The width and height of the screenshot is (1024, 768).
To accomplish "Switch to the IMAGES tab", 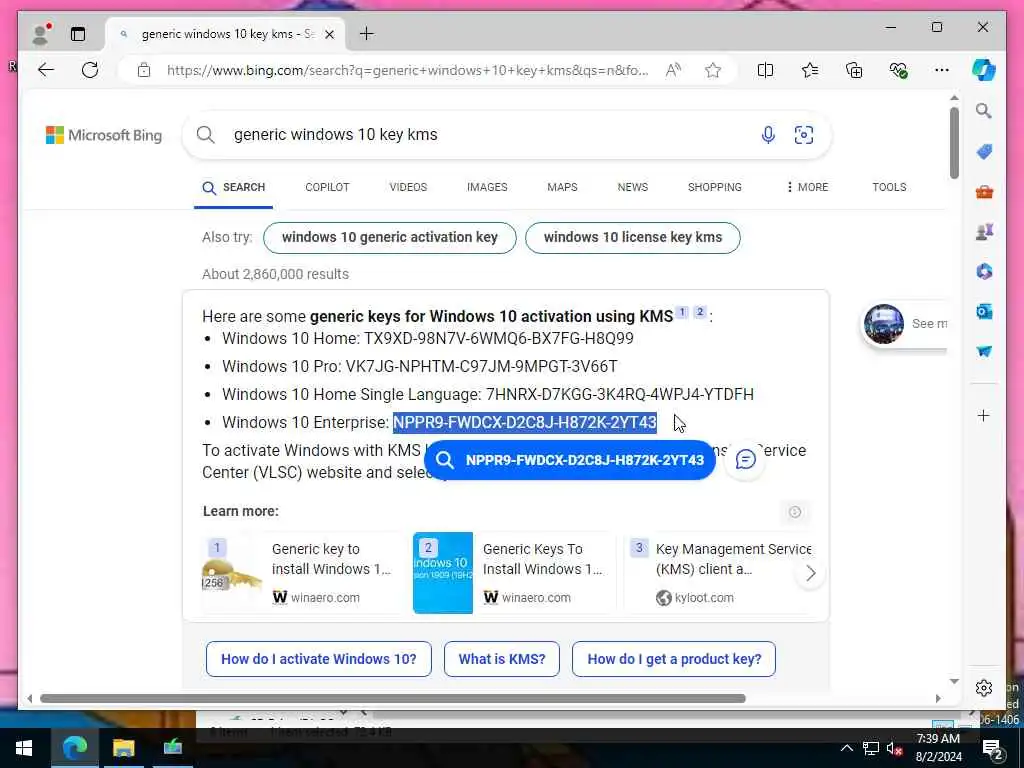I will (x=487, y=187).
